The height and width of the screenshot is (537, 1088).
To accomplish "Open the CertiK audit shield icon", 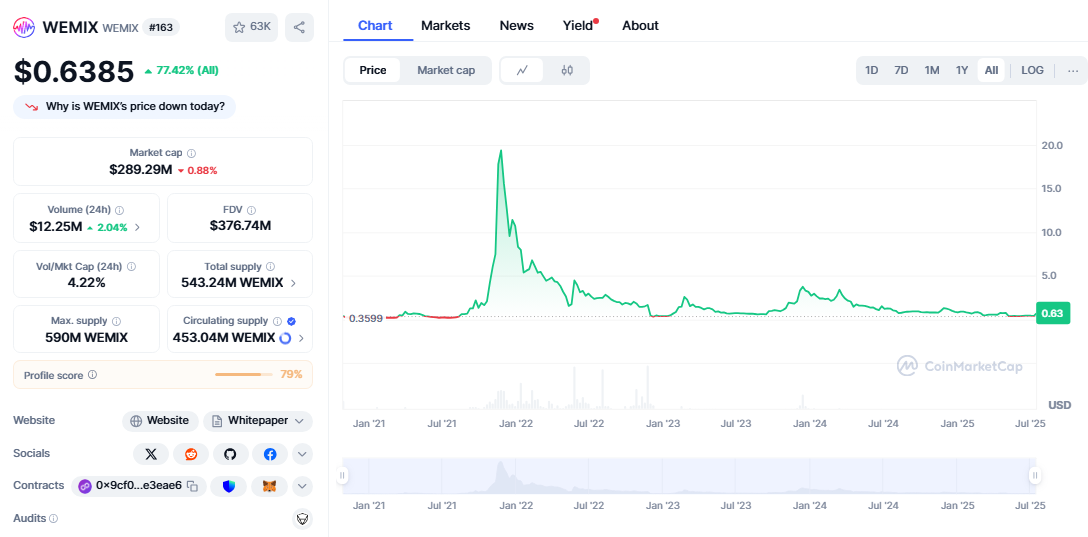I will click(302, 518).
